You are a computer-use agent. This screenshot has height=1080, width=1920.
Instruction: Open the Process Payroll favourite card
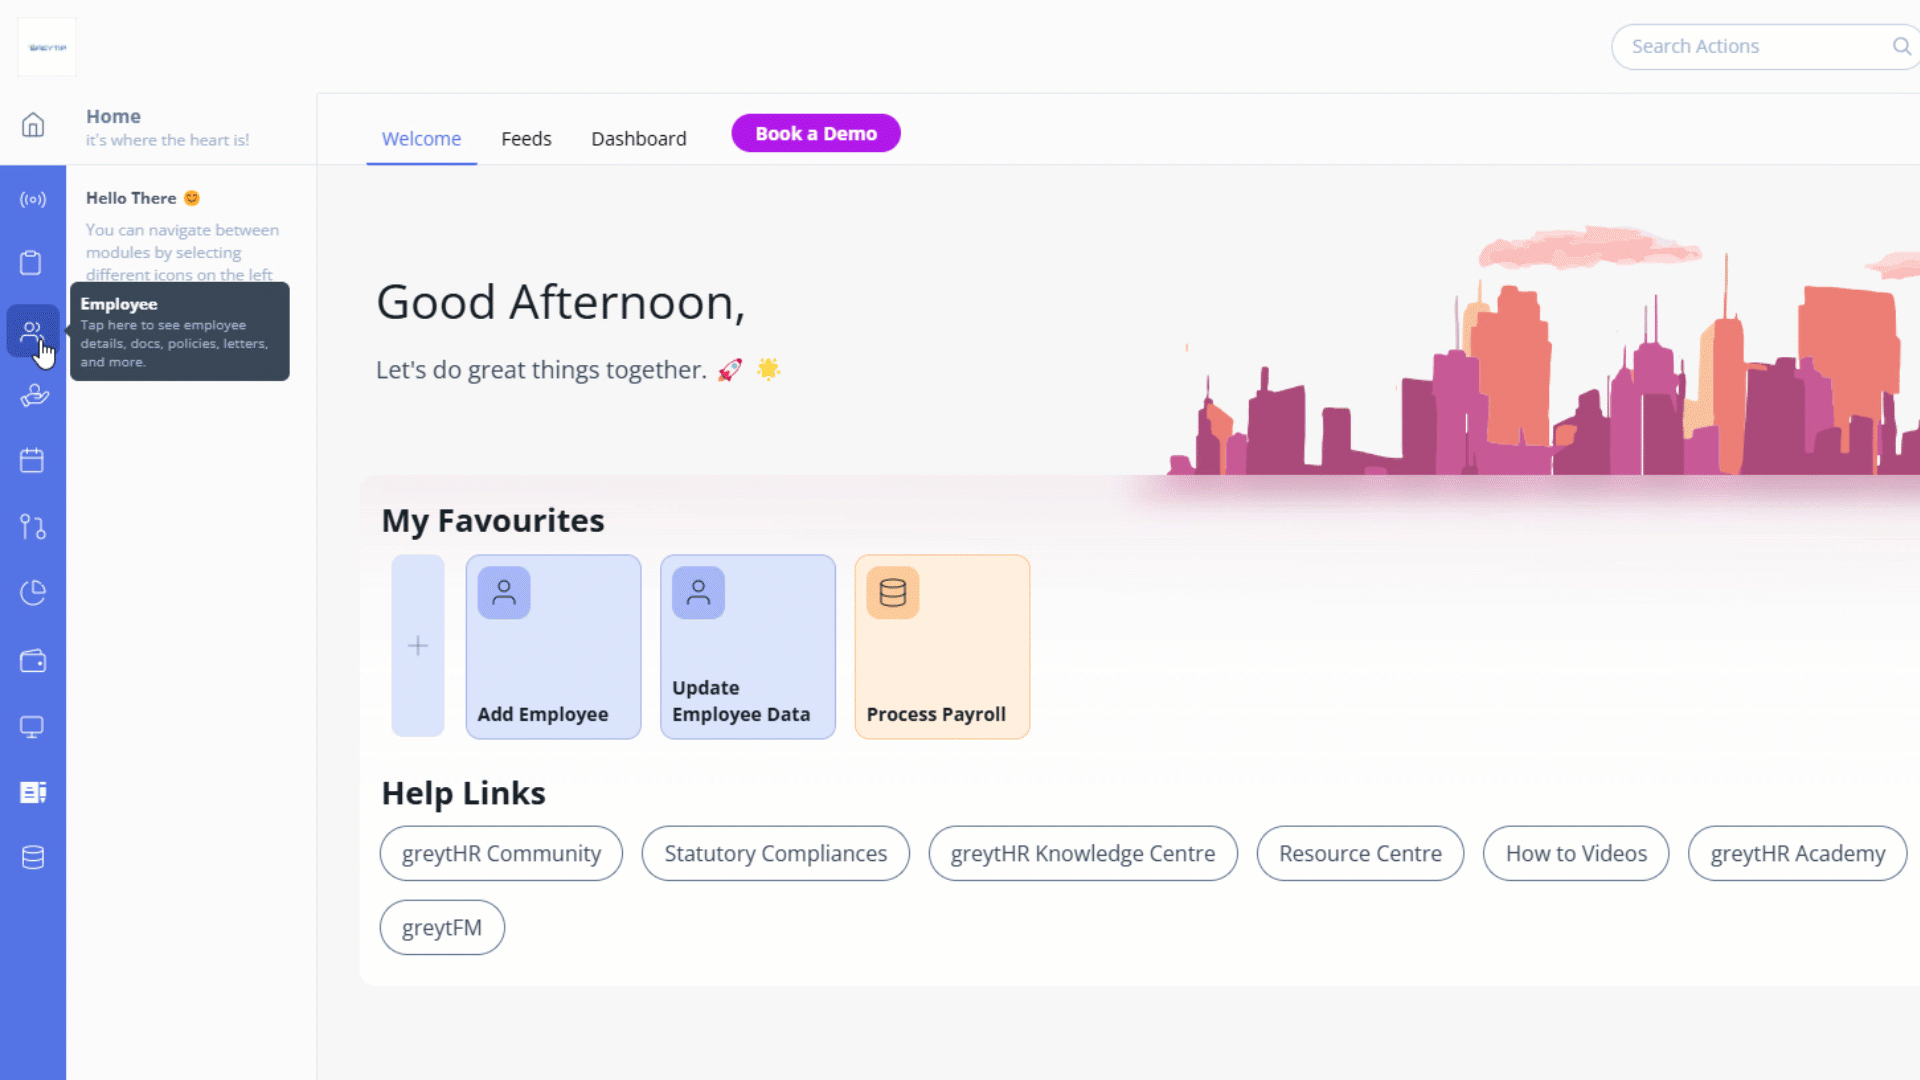[941, 647]
